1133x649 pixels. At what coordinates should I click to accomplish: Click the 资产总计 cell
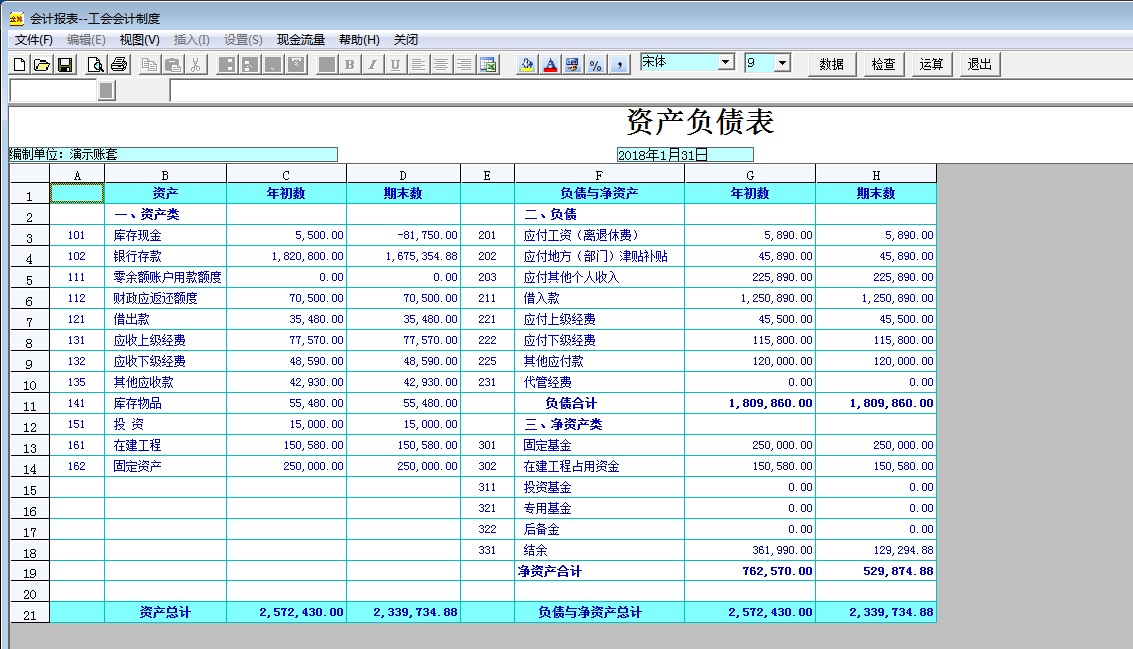pos(165,612)
